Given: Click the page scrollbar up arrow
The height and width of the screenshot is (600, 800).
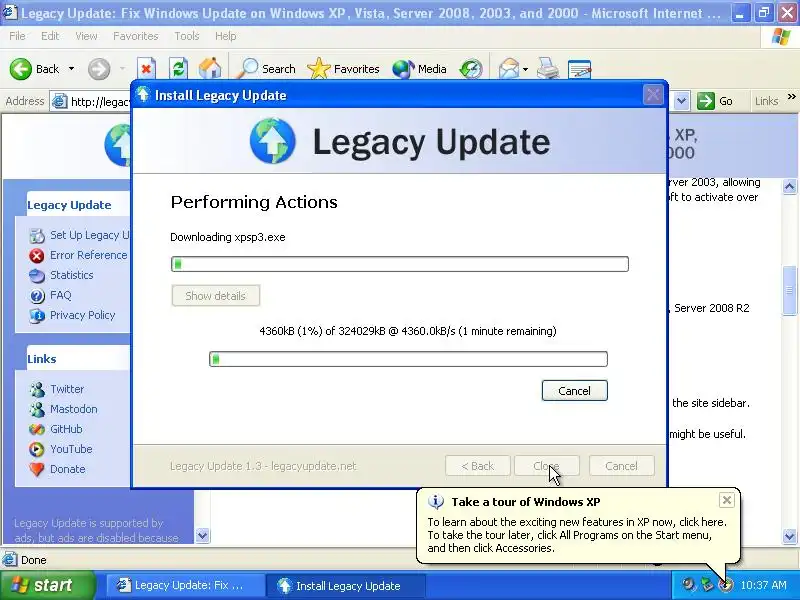Looking at the screenshot, I should pos(789,187).
